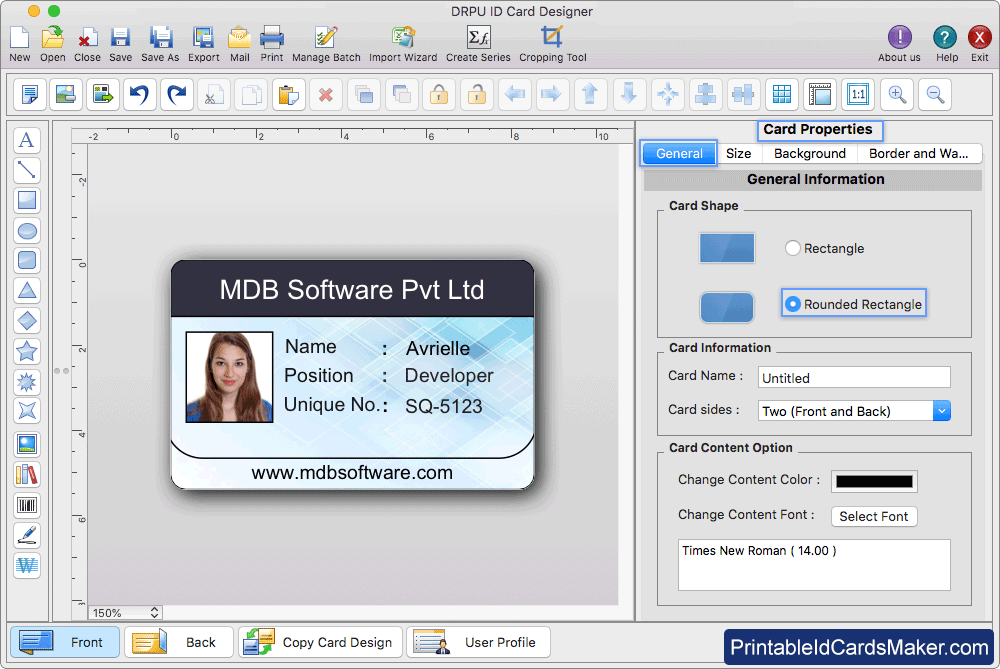Zoom out of the card canvas
The image size is (1000, 669).
click(935, 94)
